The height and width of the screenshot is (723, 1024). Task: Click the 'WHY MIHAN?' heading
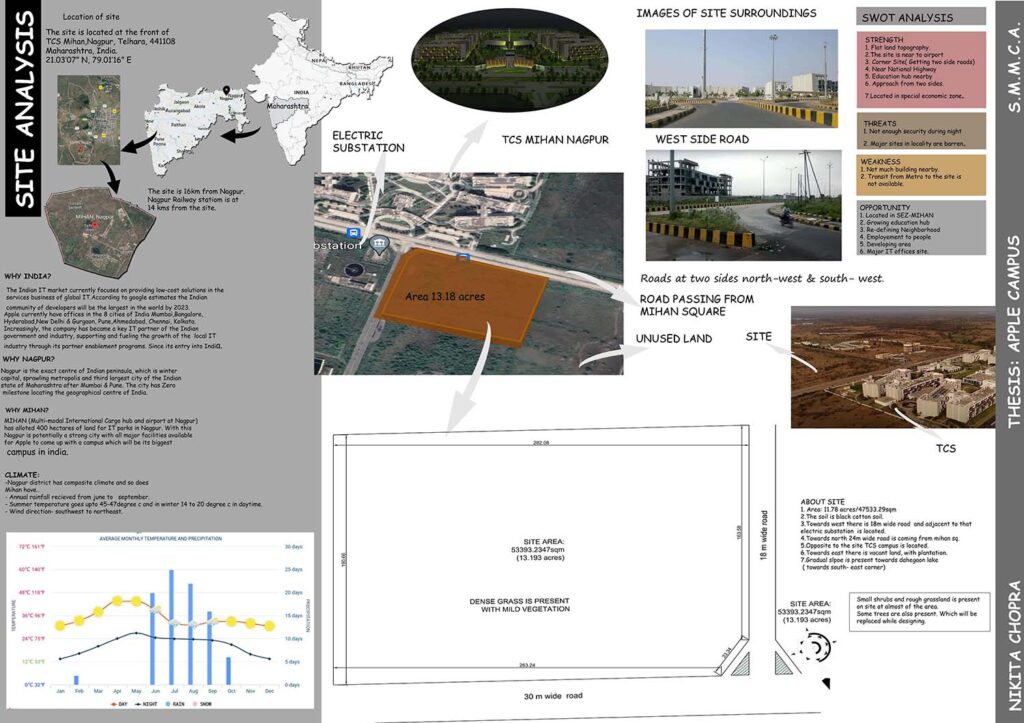click(27, 410)
